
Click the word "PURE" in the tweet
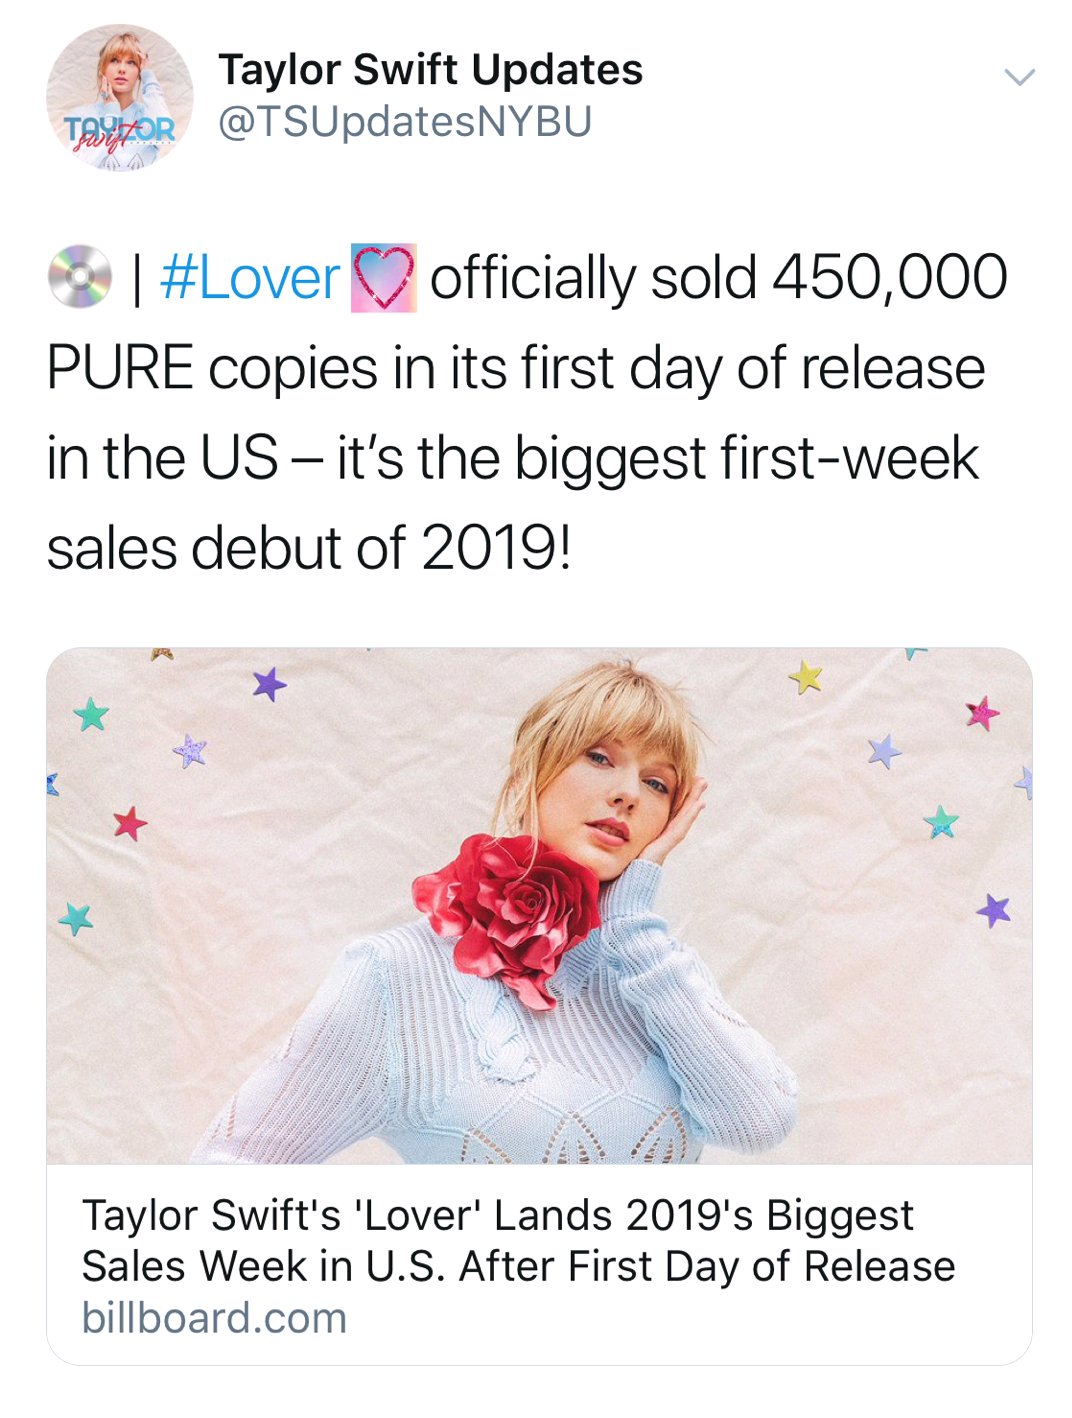click(x=120, y=368)
